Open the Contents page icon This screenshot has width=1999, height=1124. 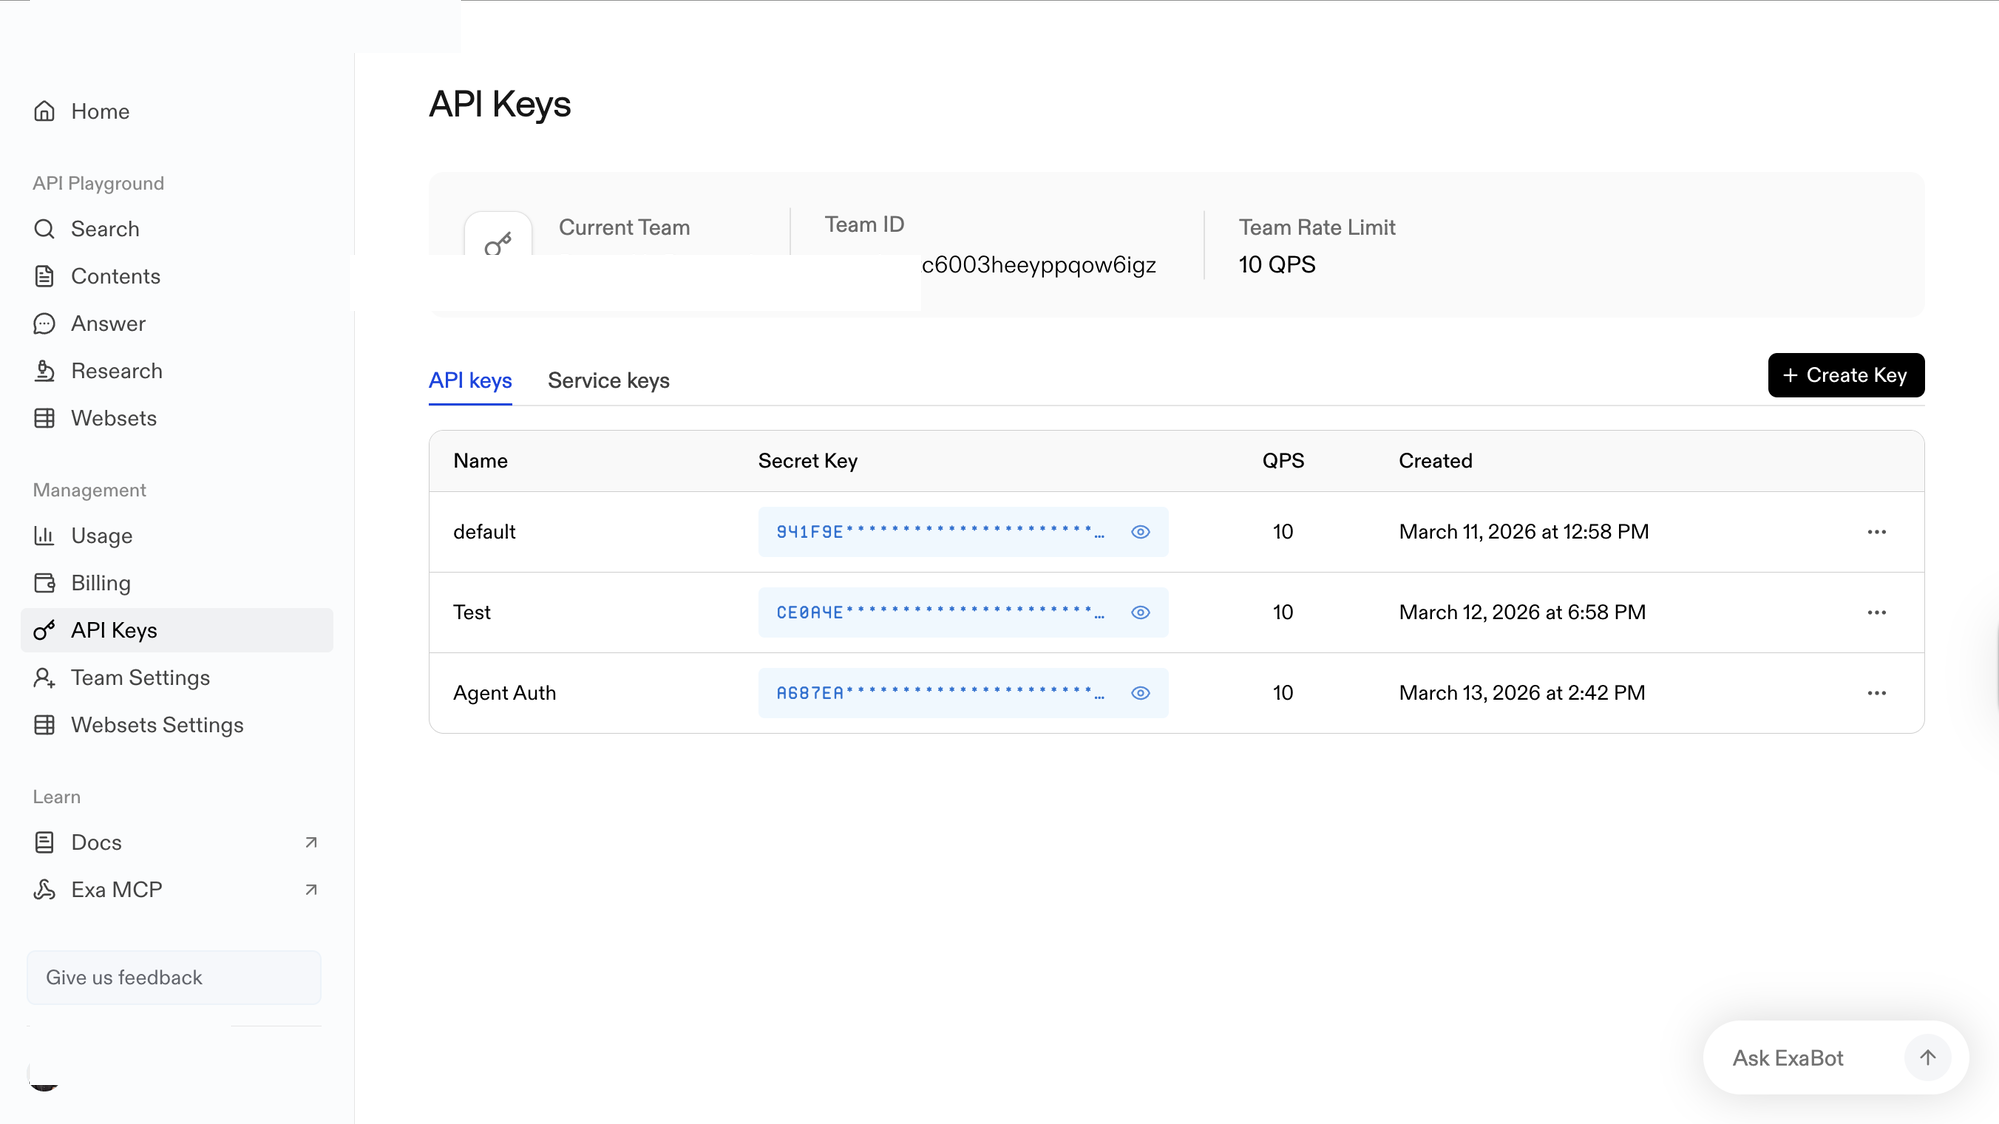coord(45,276)
